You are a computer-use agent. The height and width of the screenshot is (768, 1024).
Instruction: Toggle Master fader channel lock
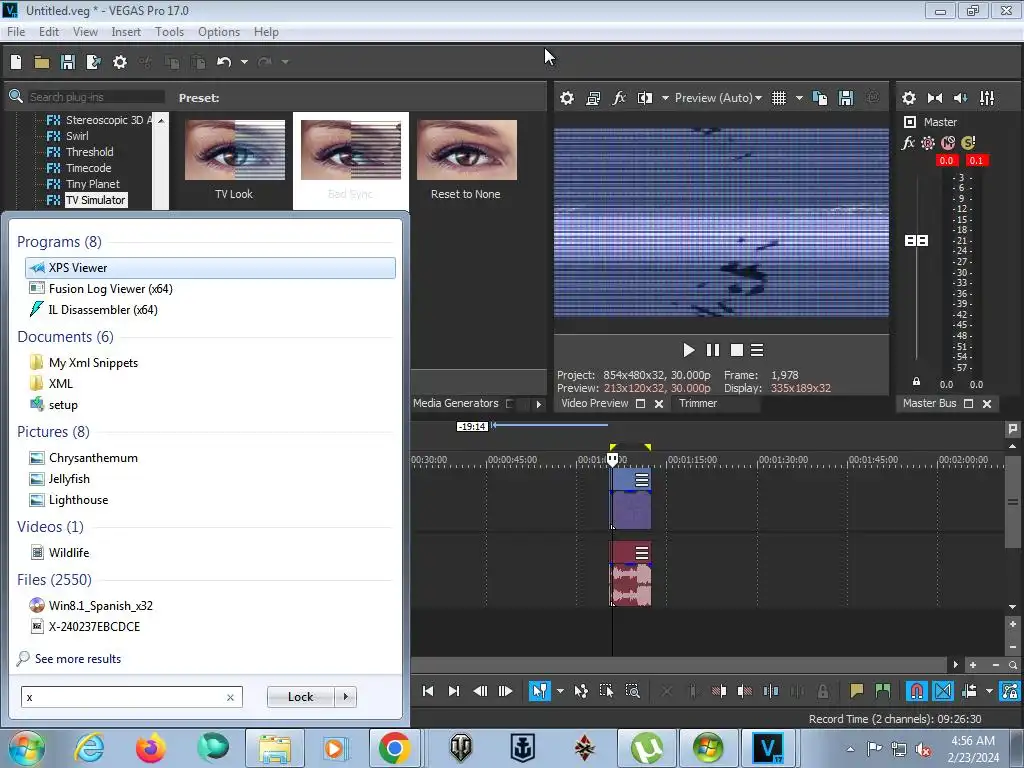tap(916, 381)
